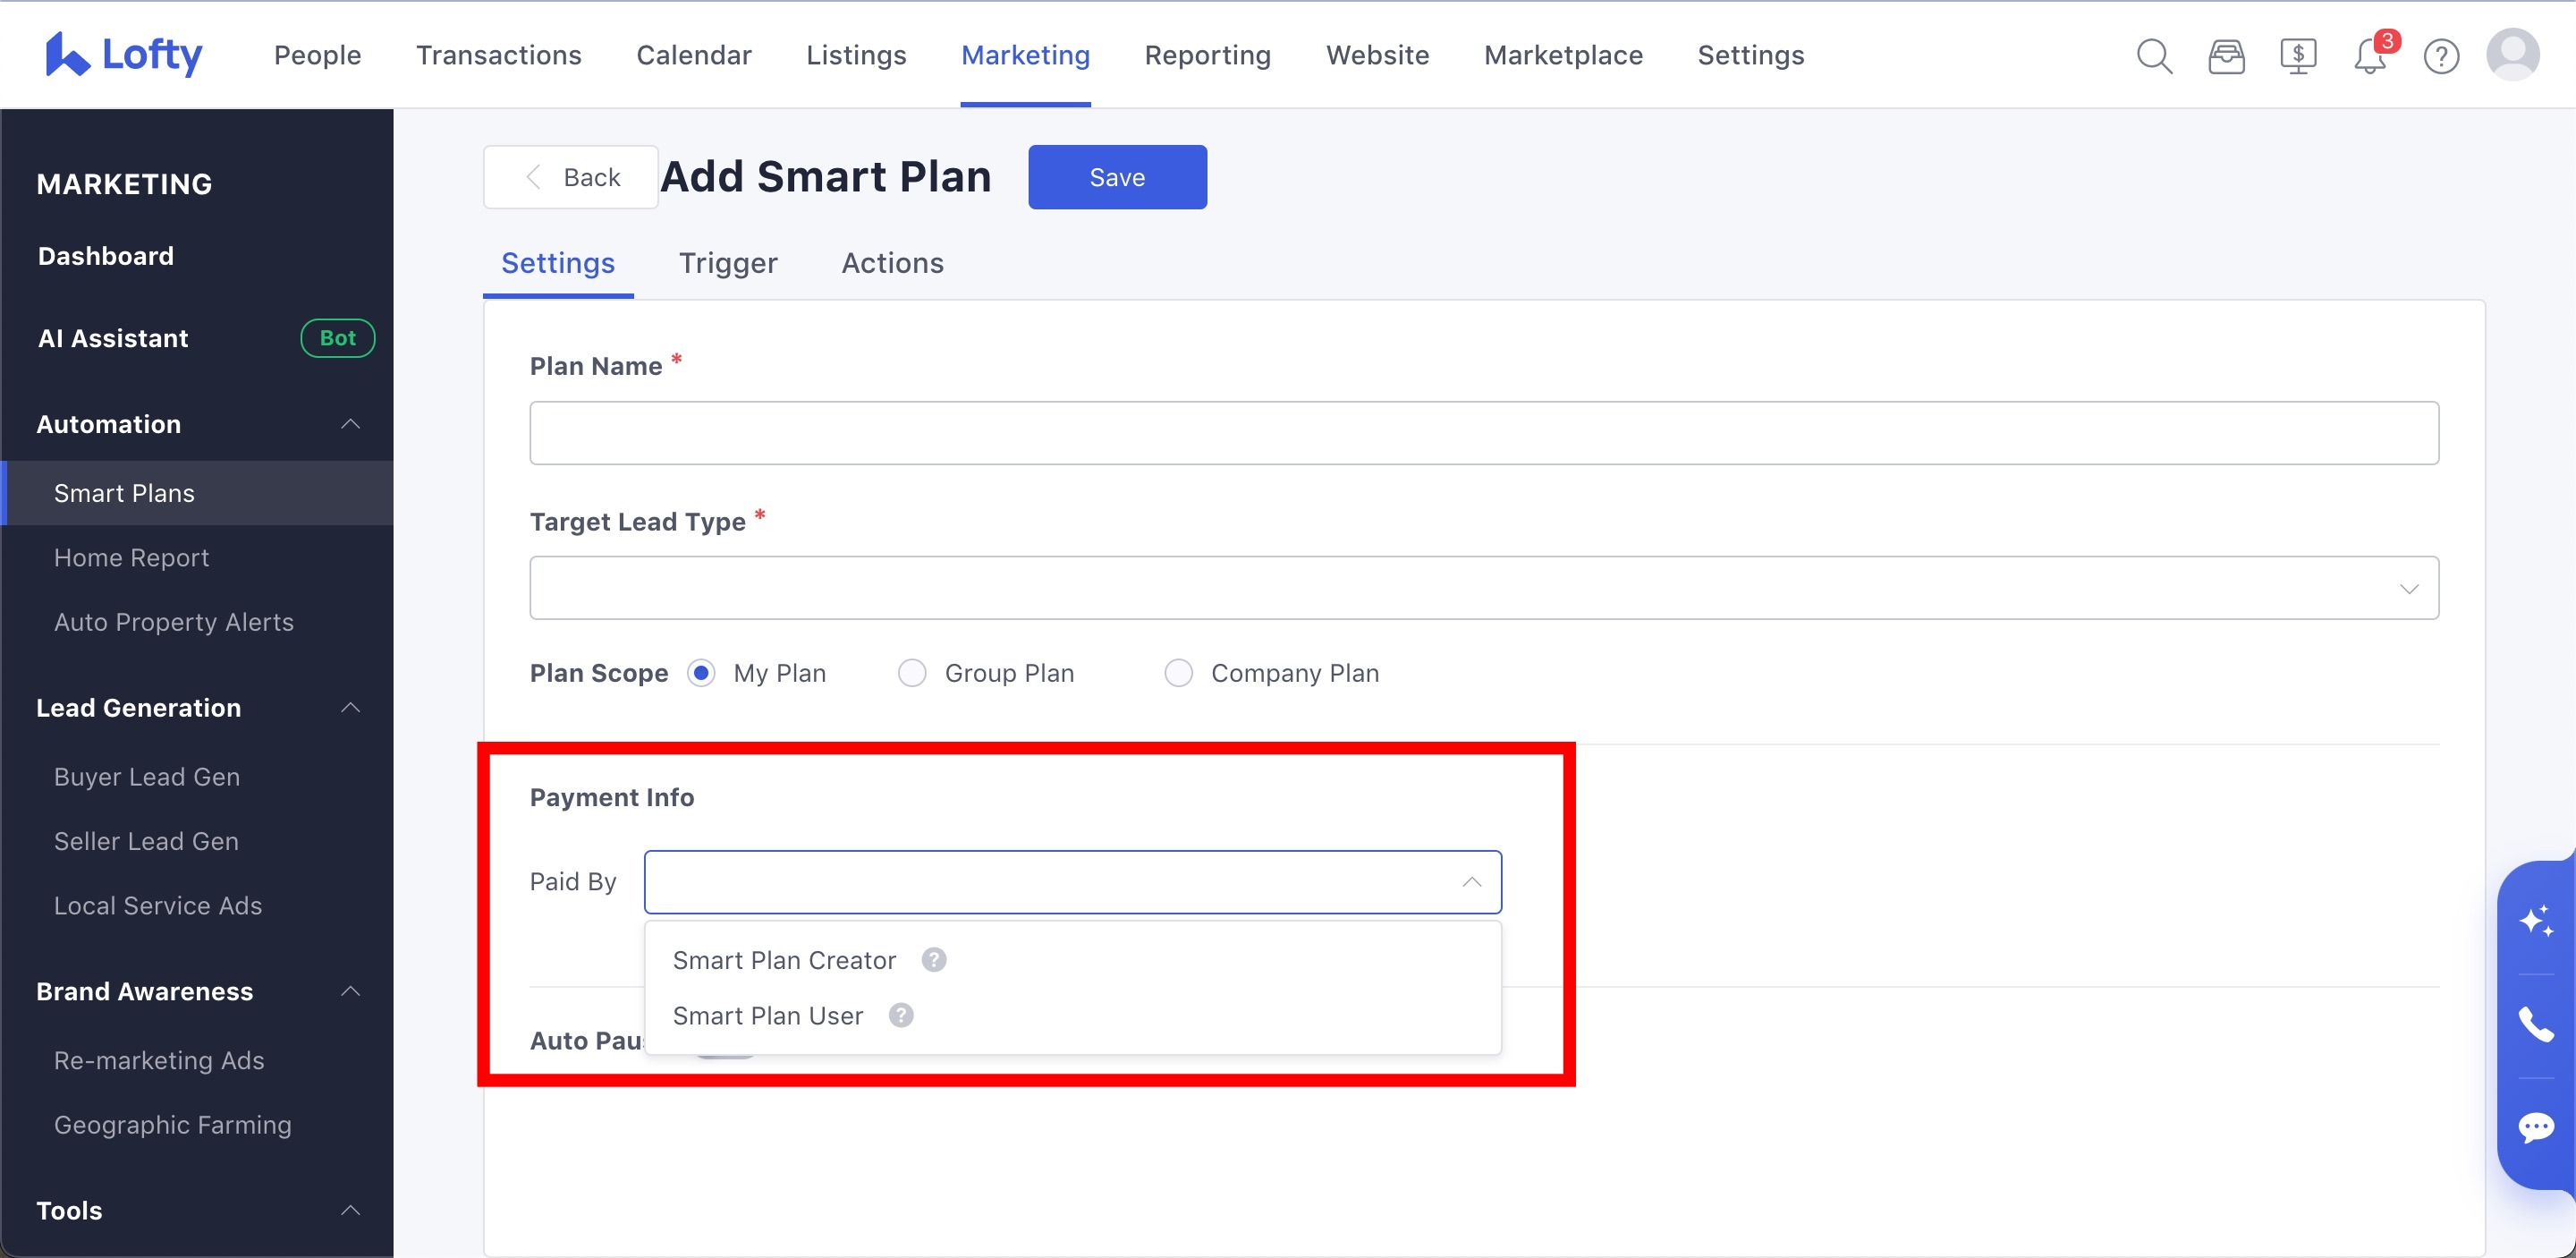This screenshot has height=1258, width=2576.
Task: Open the Target Lead Type dropdown
Action: [x=1484, y=588]
